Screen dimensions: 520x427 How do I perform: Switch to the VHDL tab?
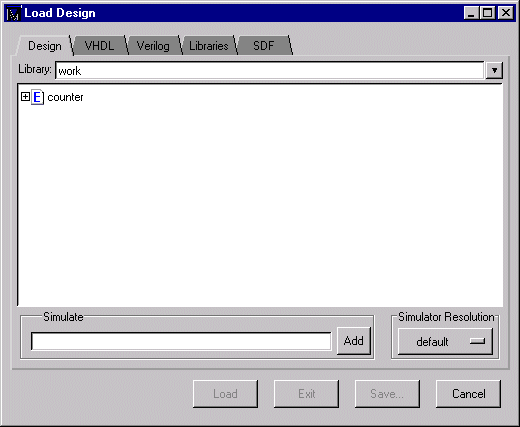coord(100,46)
